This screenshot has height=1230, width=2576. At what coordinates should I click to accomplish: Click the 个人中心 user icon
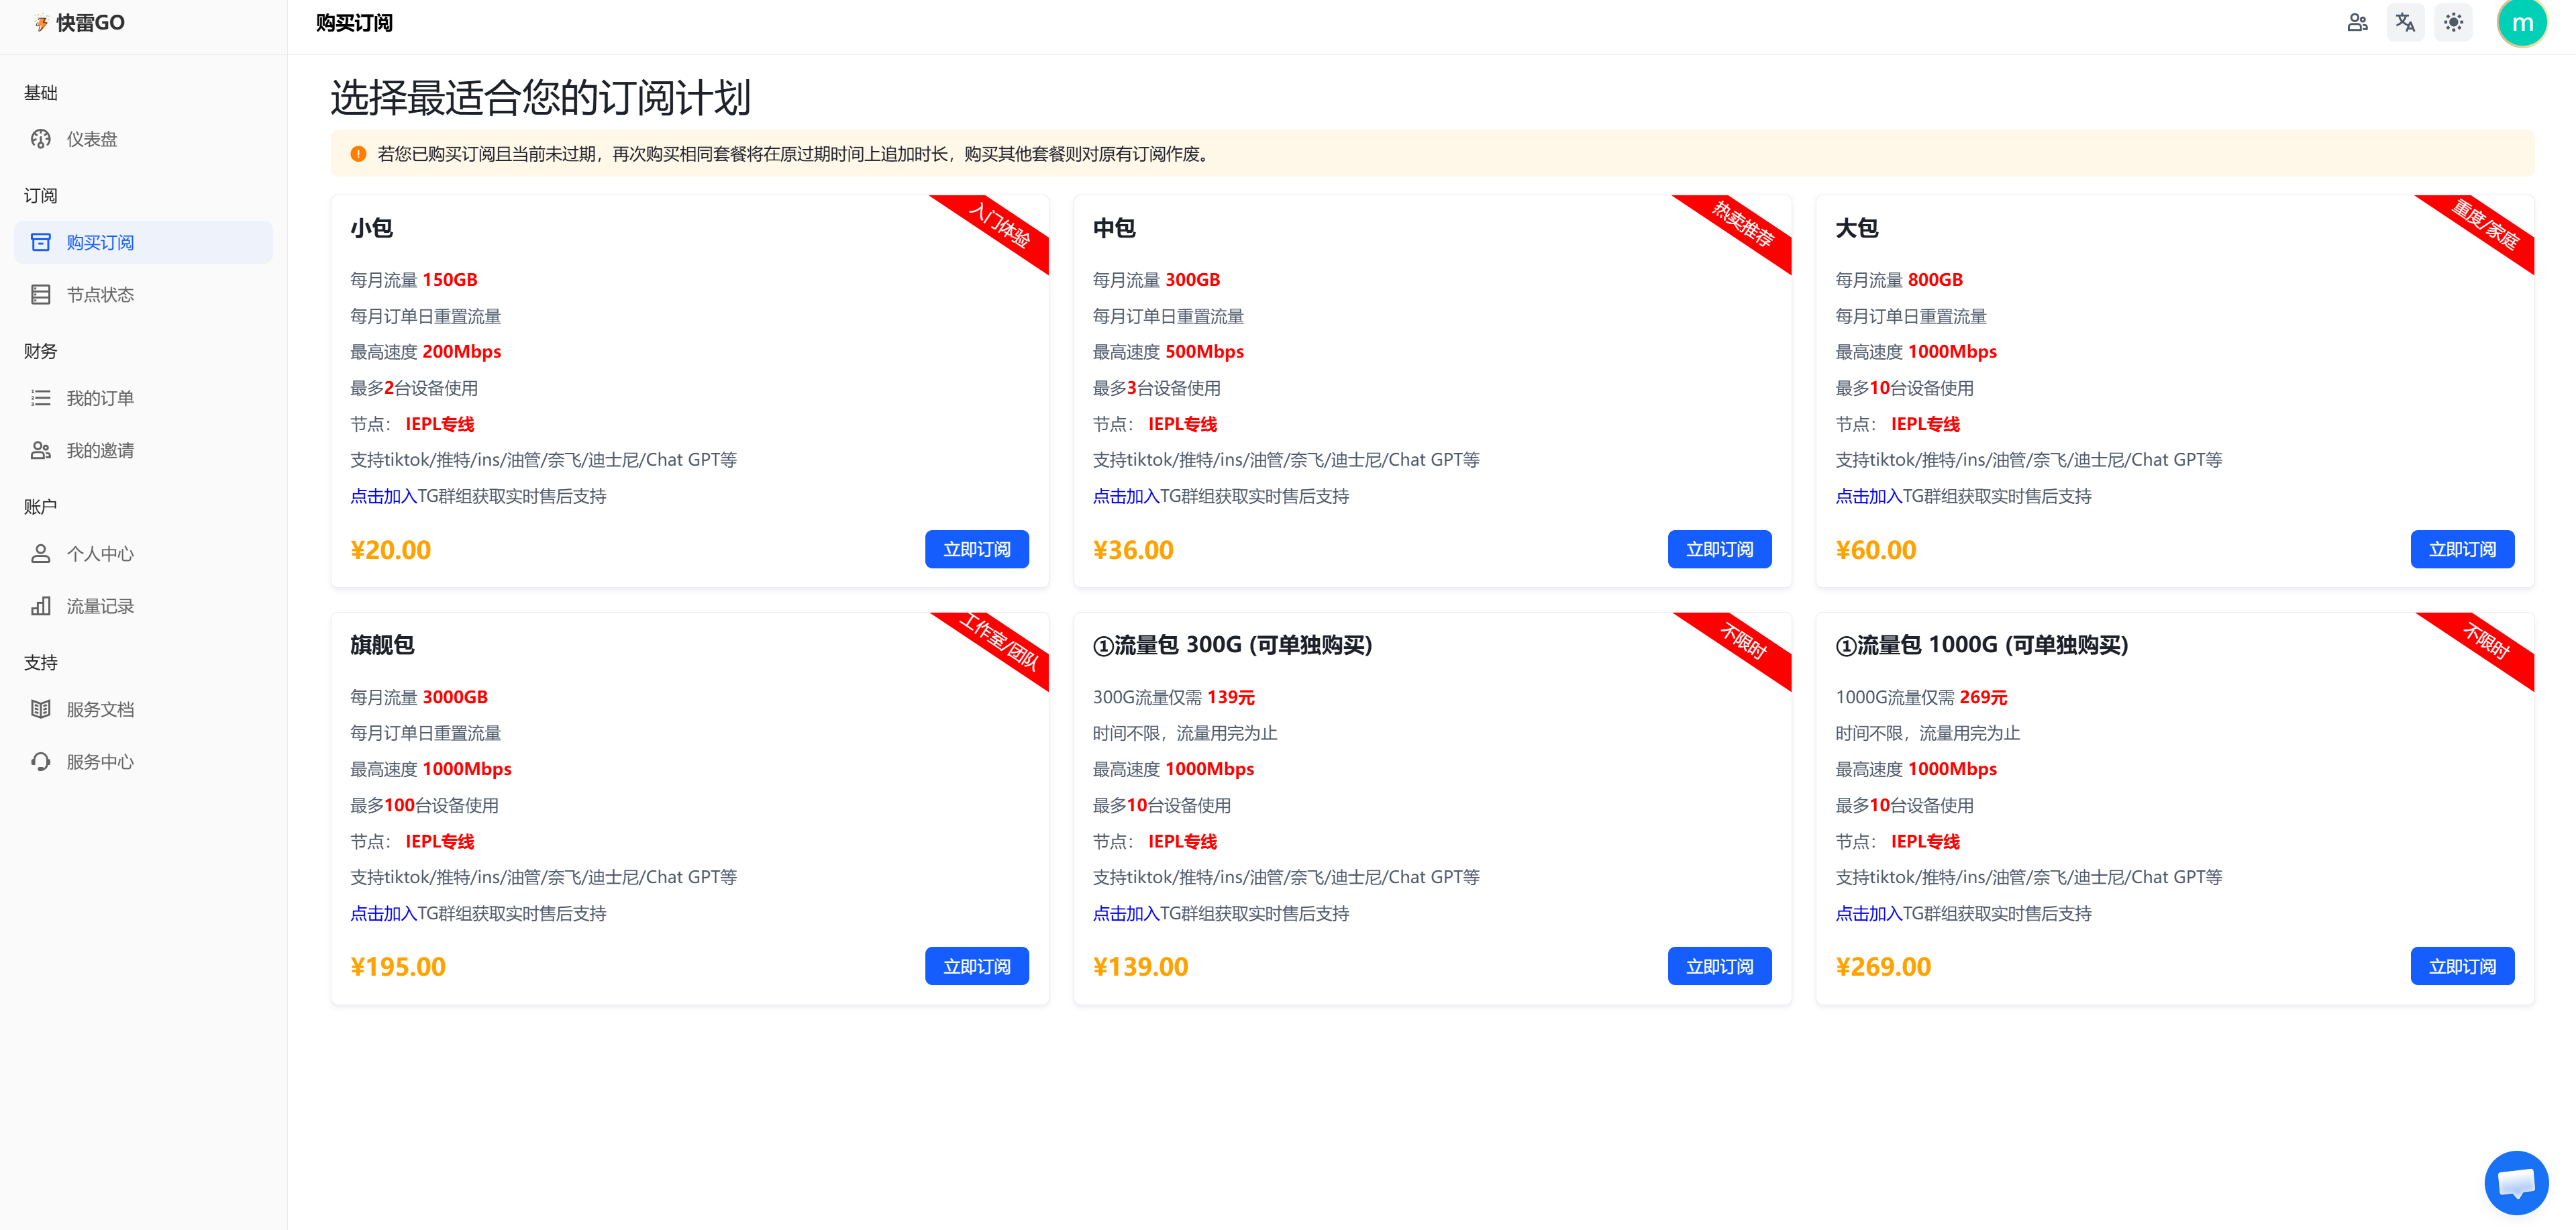tap(41, 554)
